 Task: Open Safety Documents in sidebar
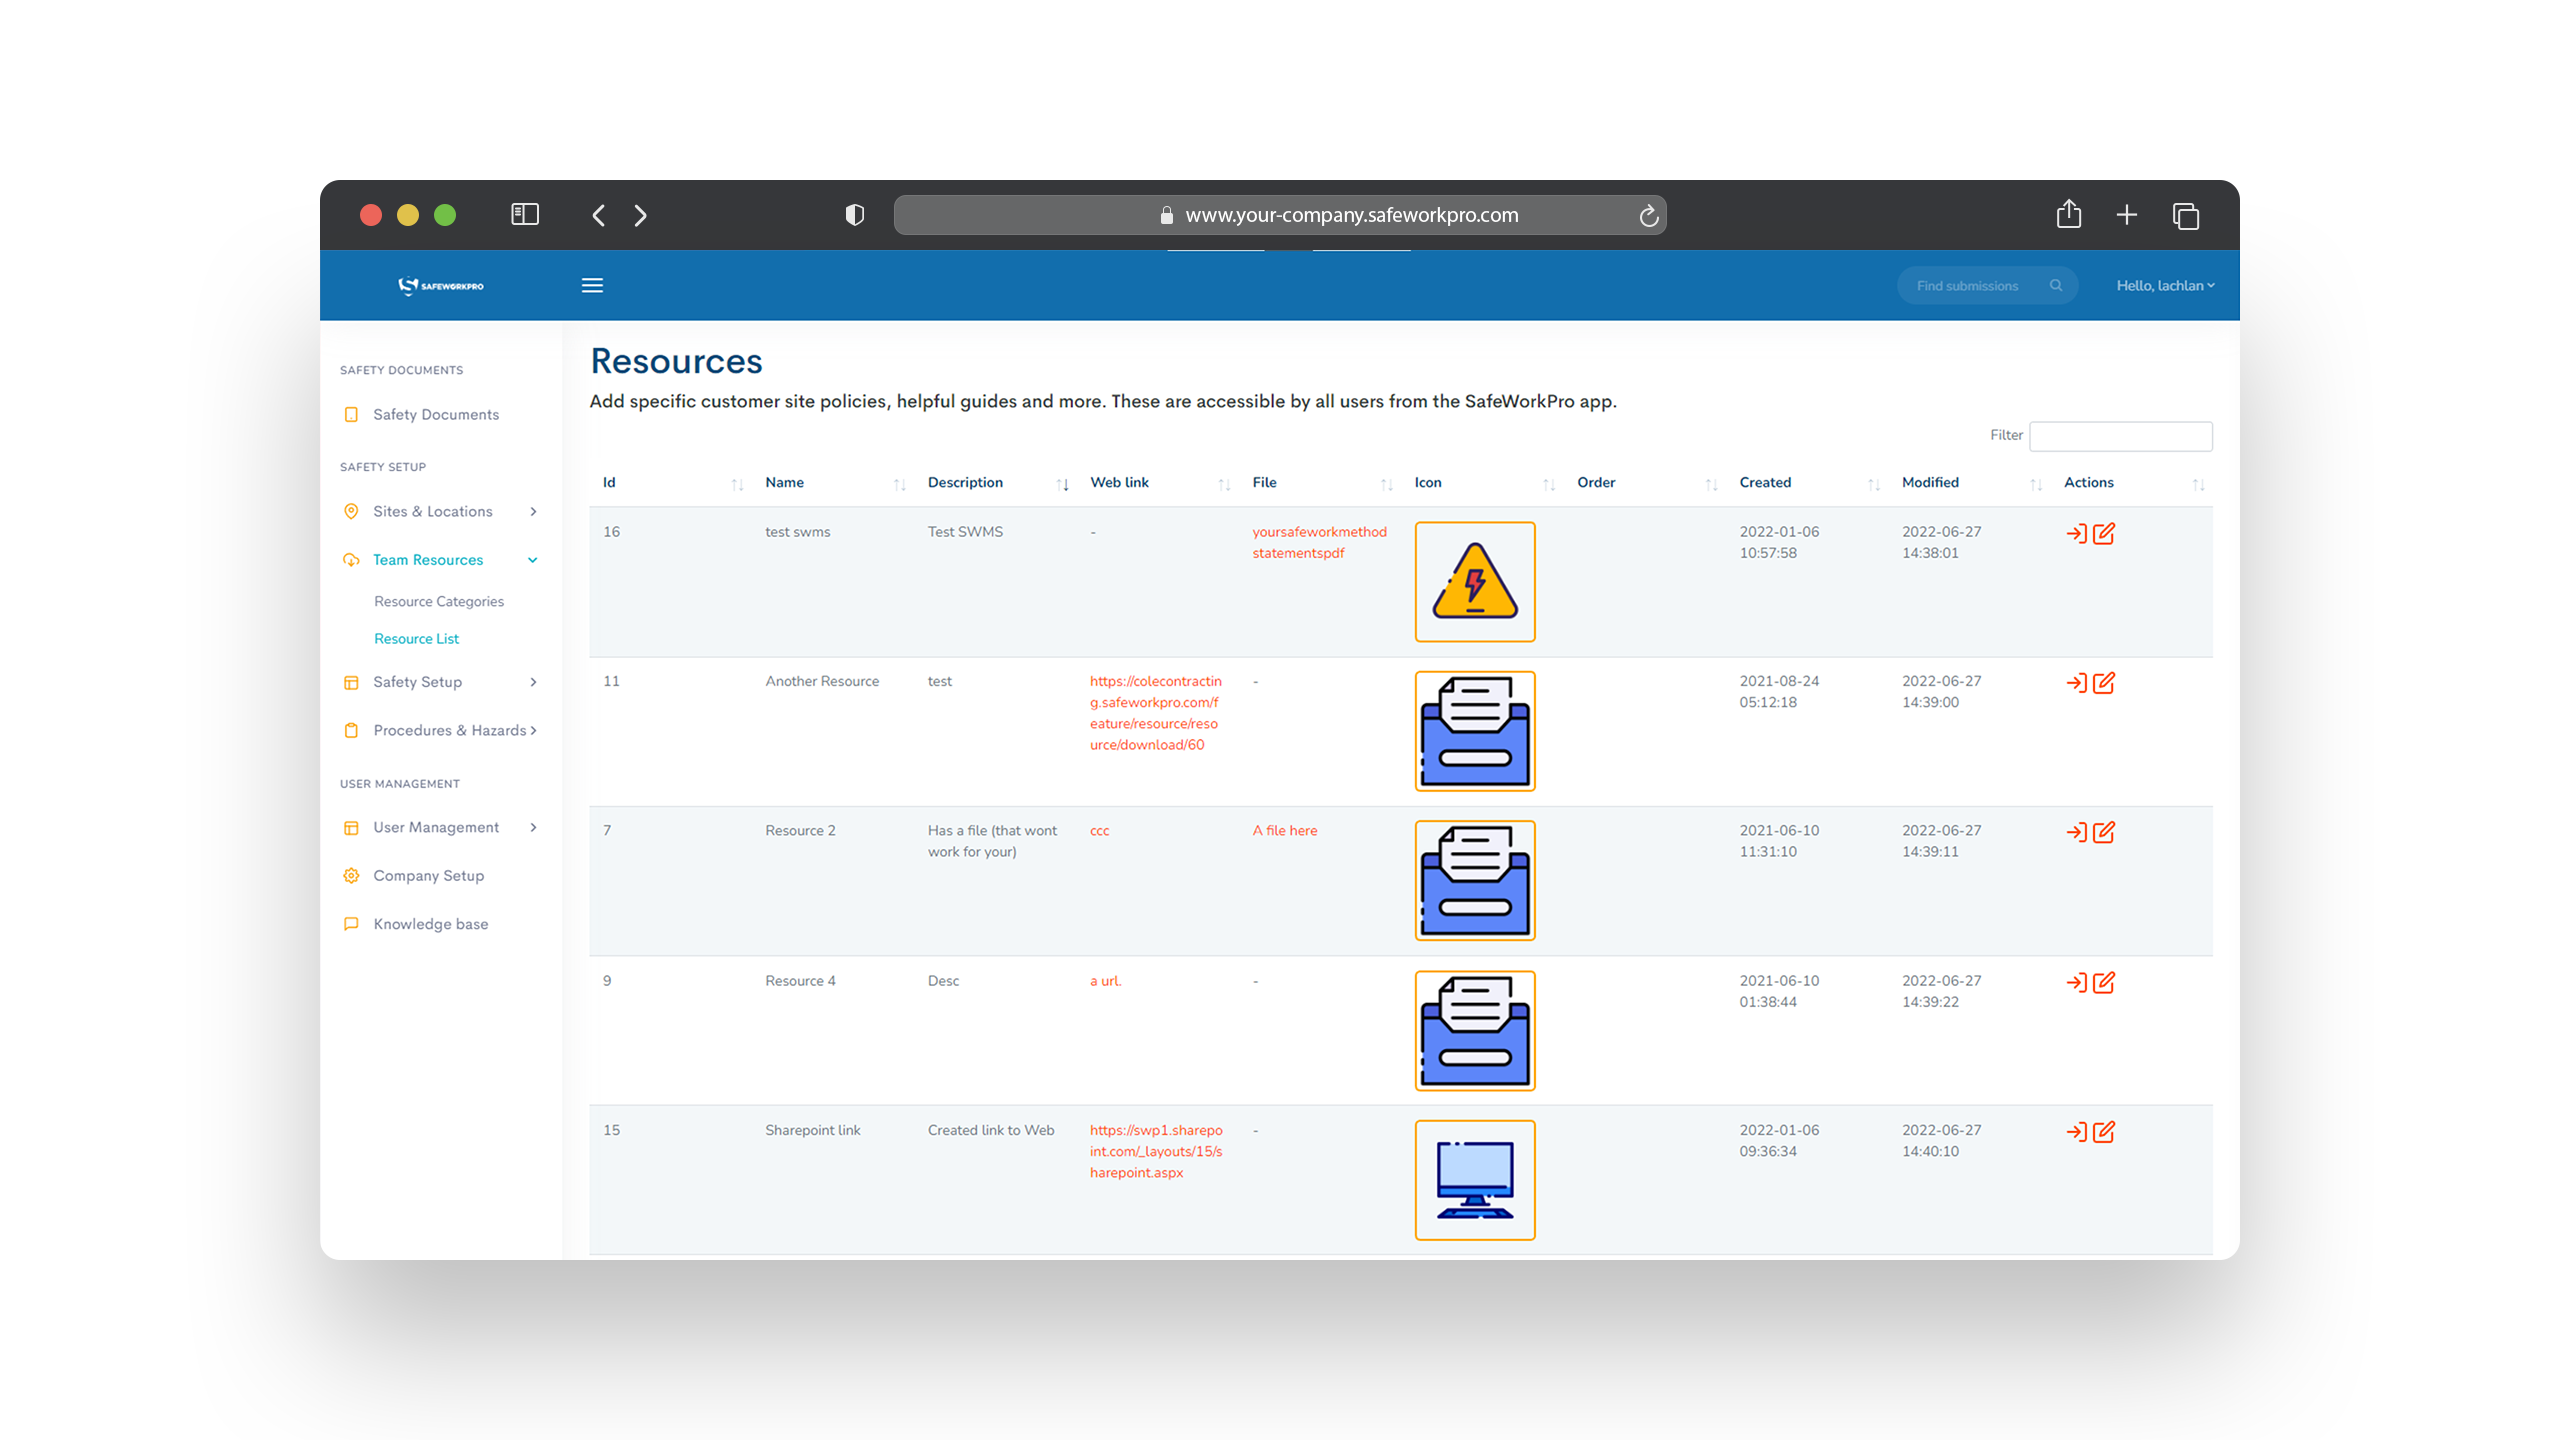(436, 415)
